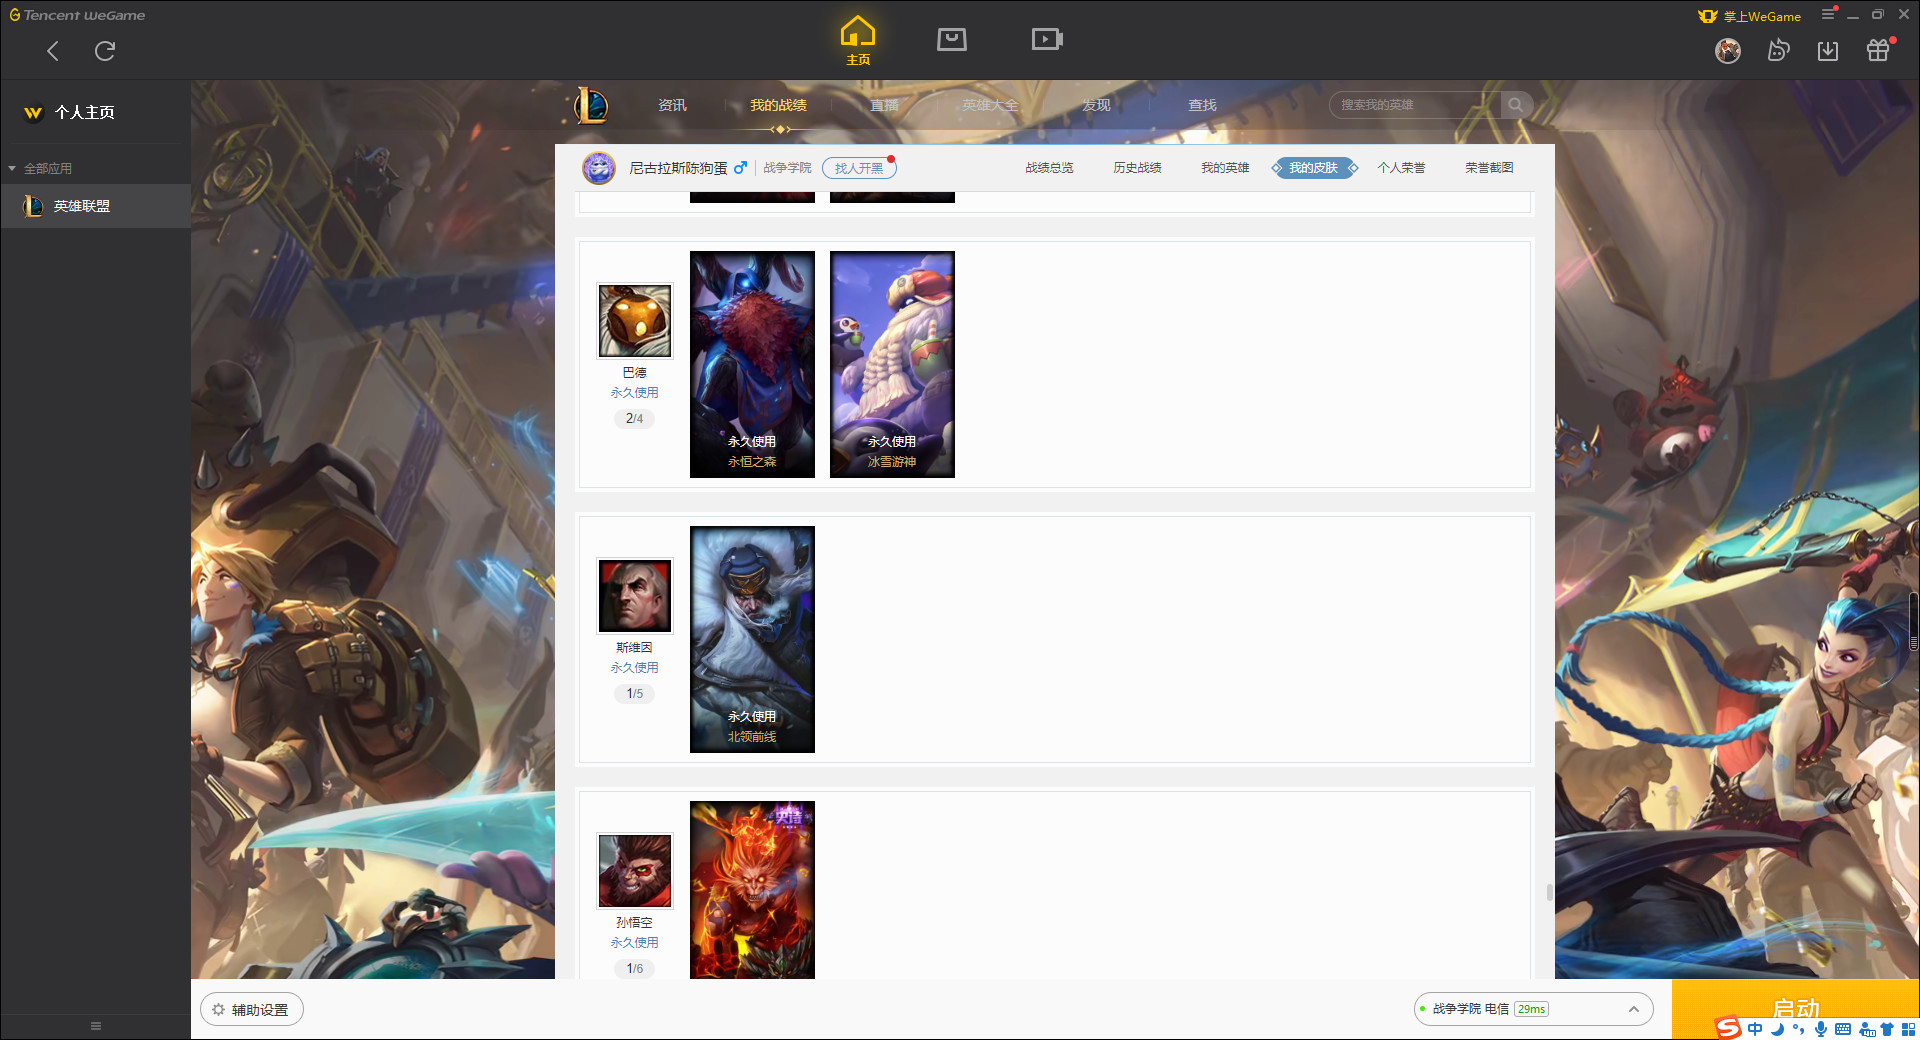Open the 北领前线 skin card
Screen dimensions: 1920x1040
coord(752,639)
